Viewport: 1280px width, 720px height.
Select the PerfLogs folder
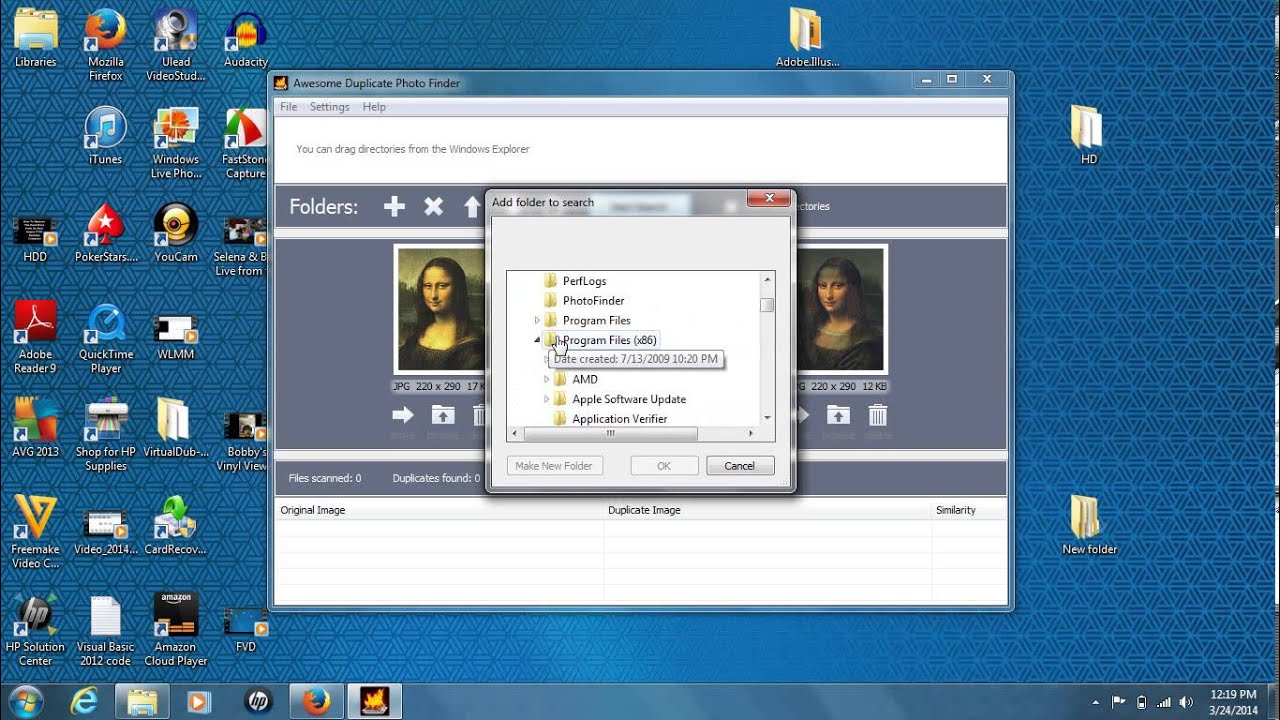(584, 281)
